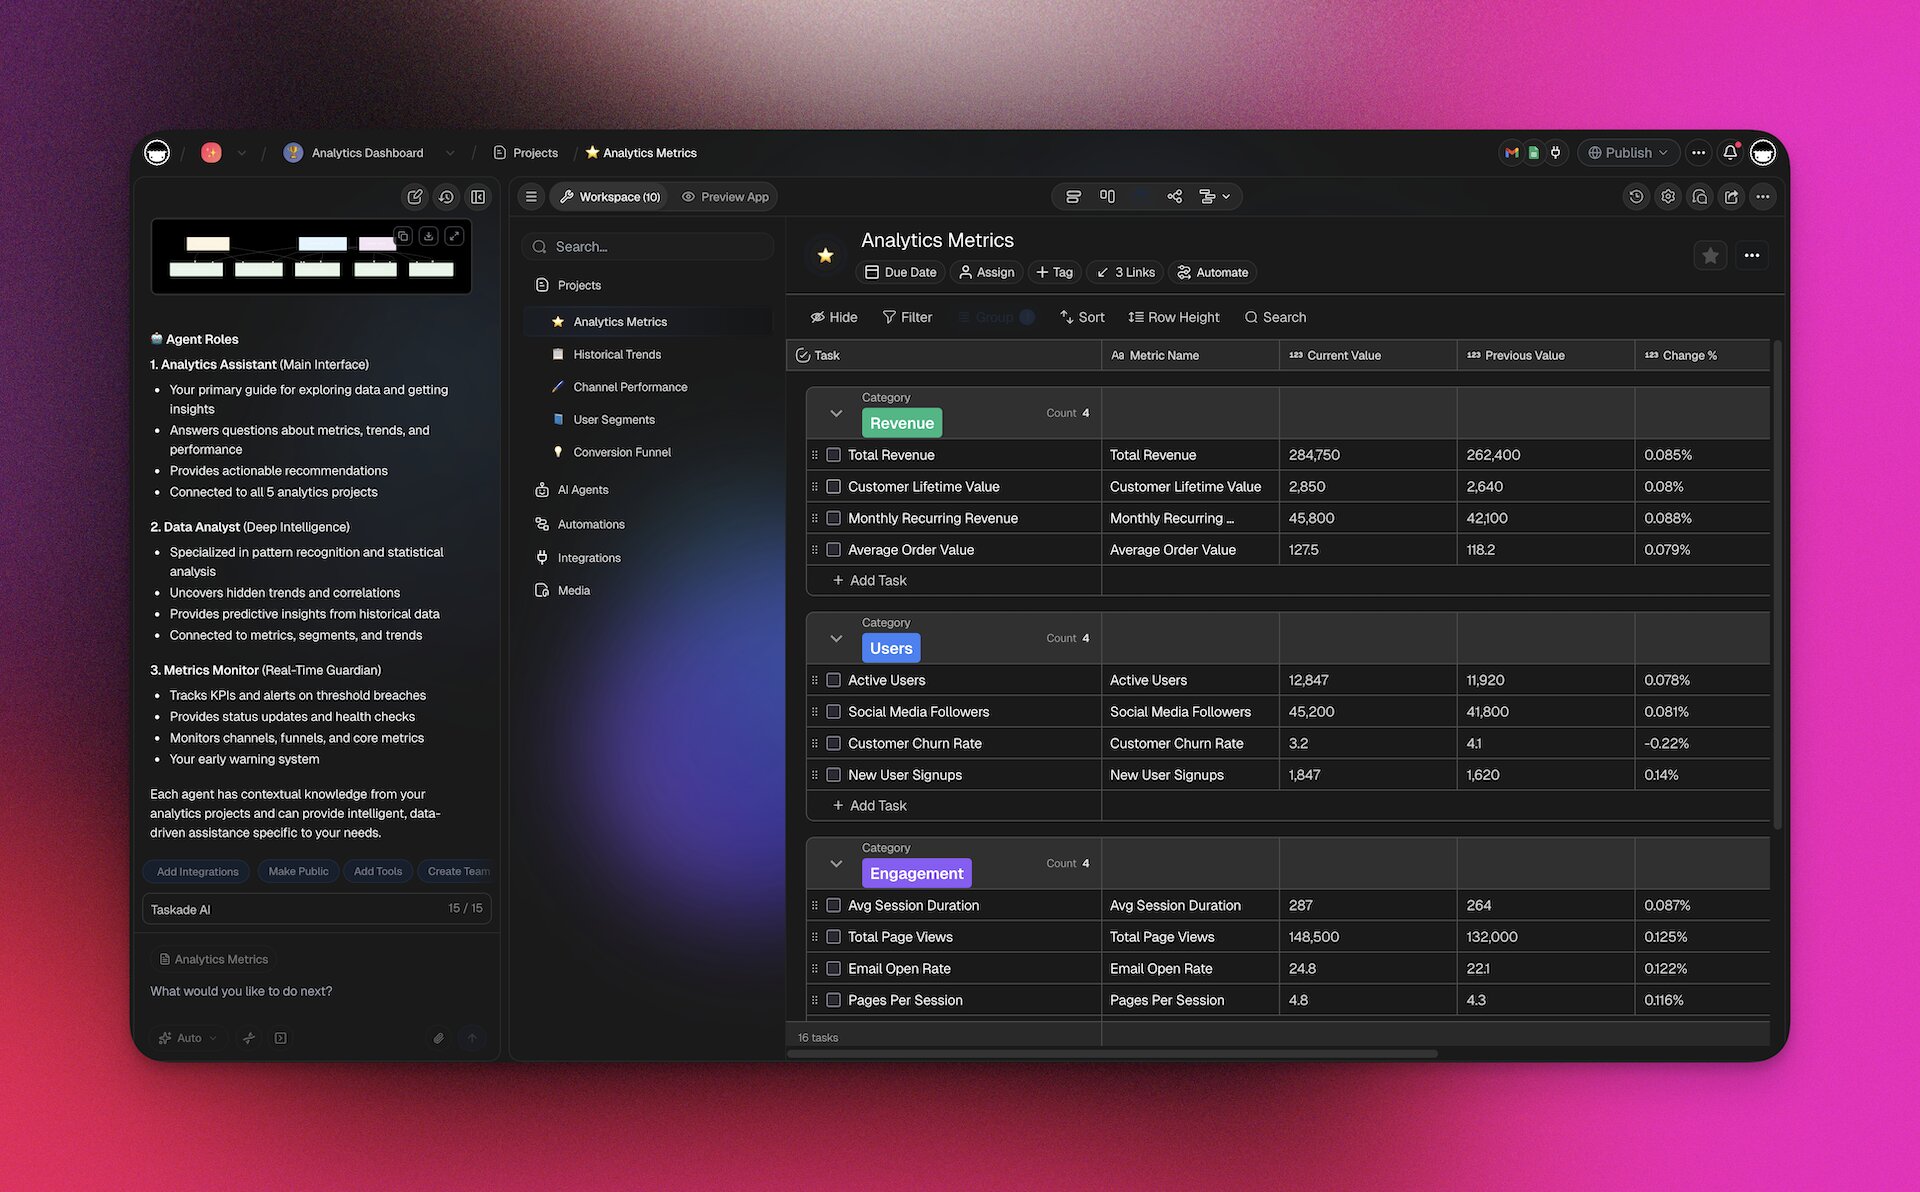
Task: Collapse the Revenue category group
Action: (836, 413)
